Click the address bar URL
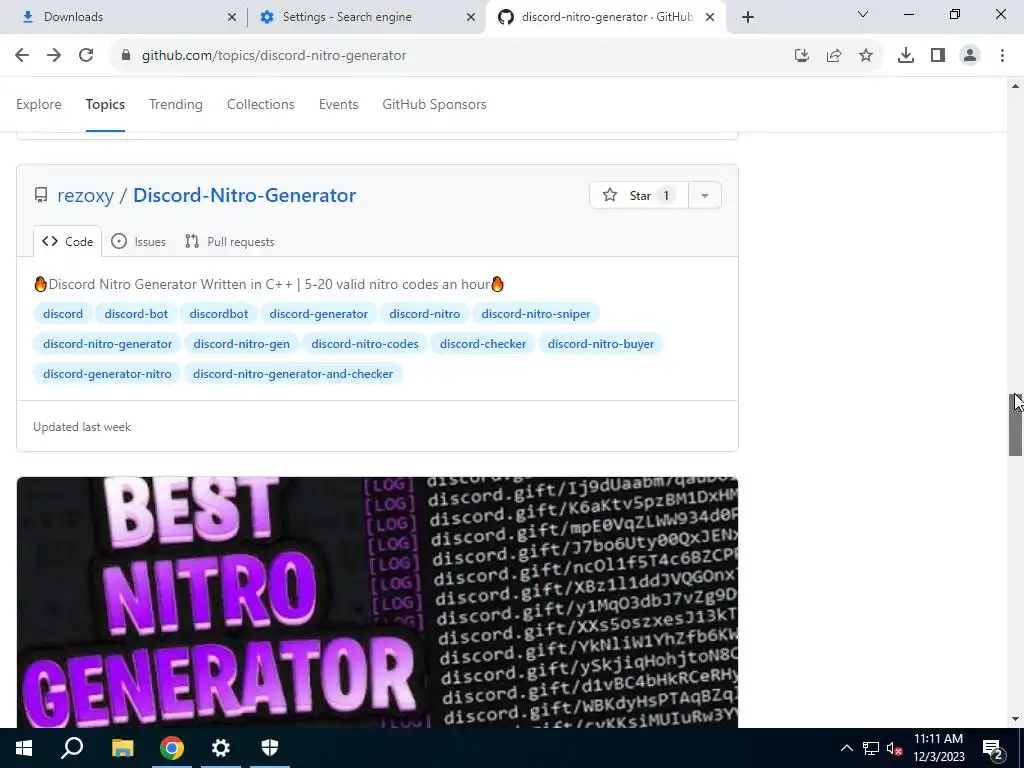The width and height of the screenshot is (1024, 768). click(274, 56)
